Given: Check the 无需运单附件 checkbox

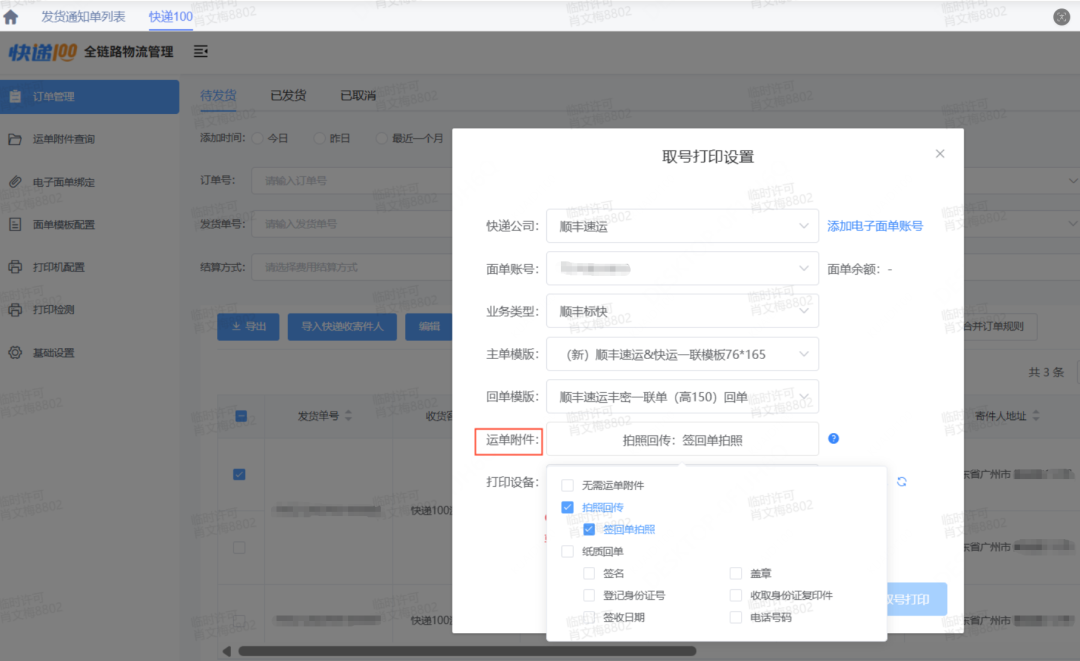Looking at the screenshot, I should [x=568, y=485].
